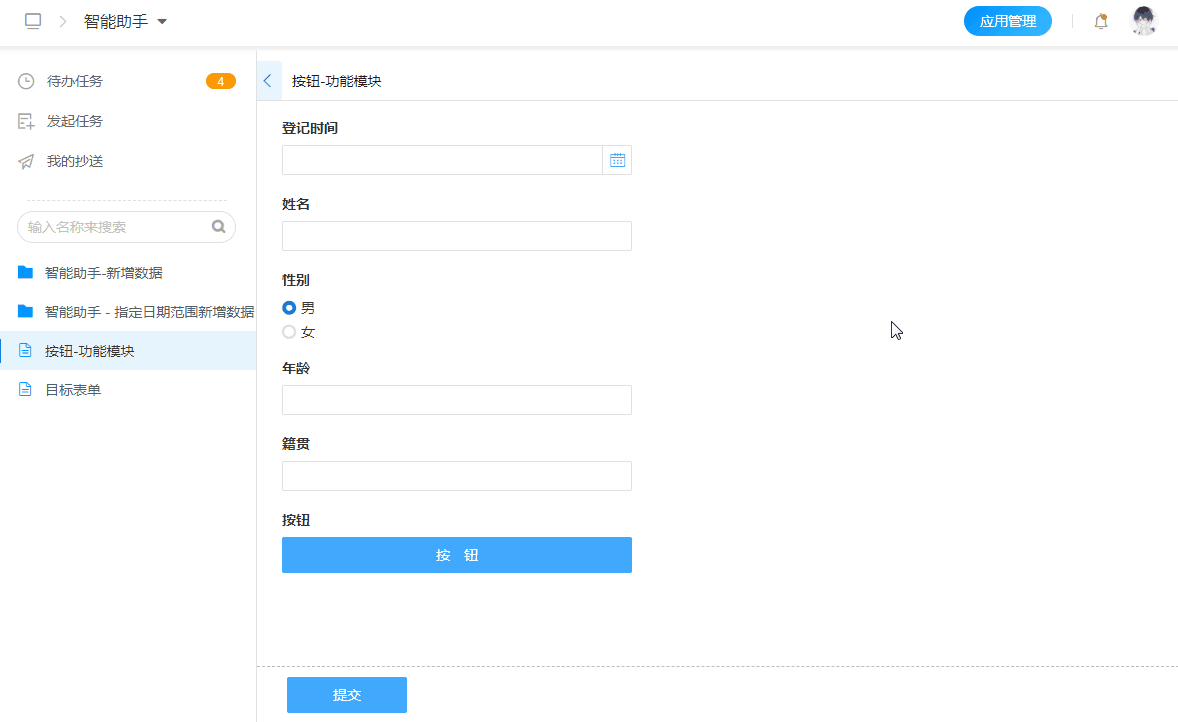Image resolution: width=1178 pixels, height=722 pixels.
Task: Open the notification bell
Action: [x=1101, y=21]
